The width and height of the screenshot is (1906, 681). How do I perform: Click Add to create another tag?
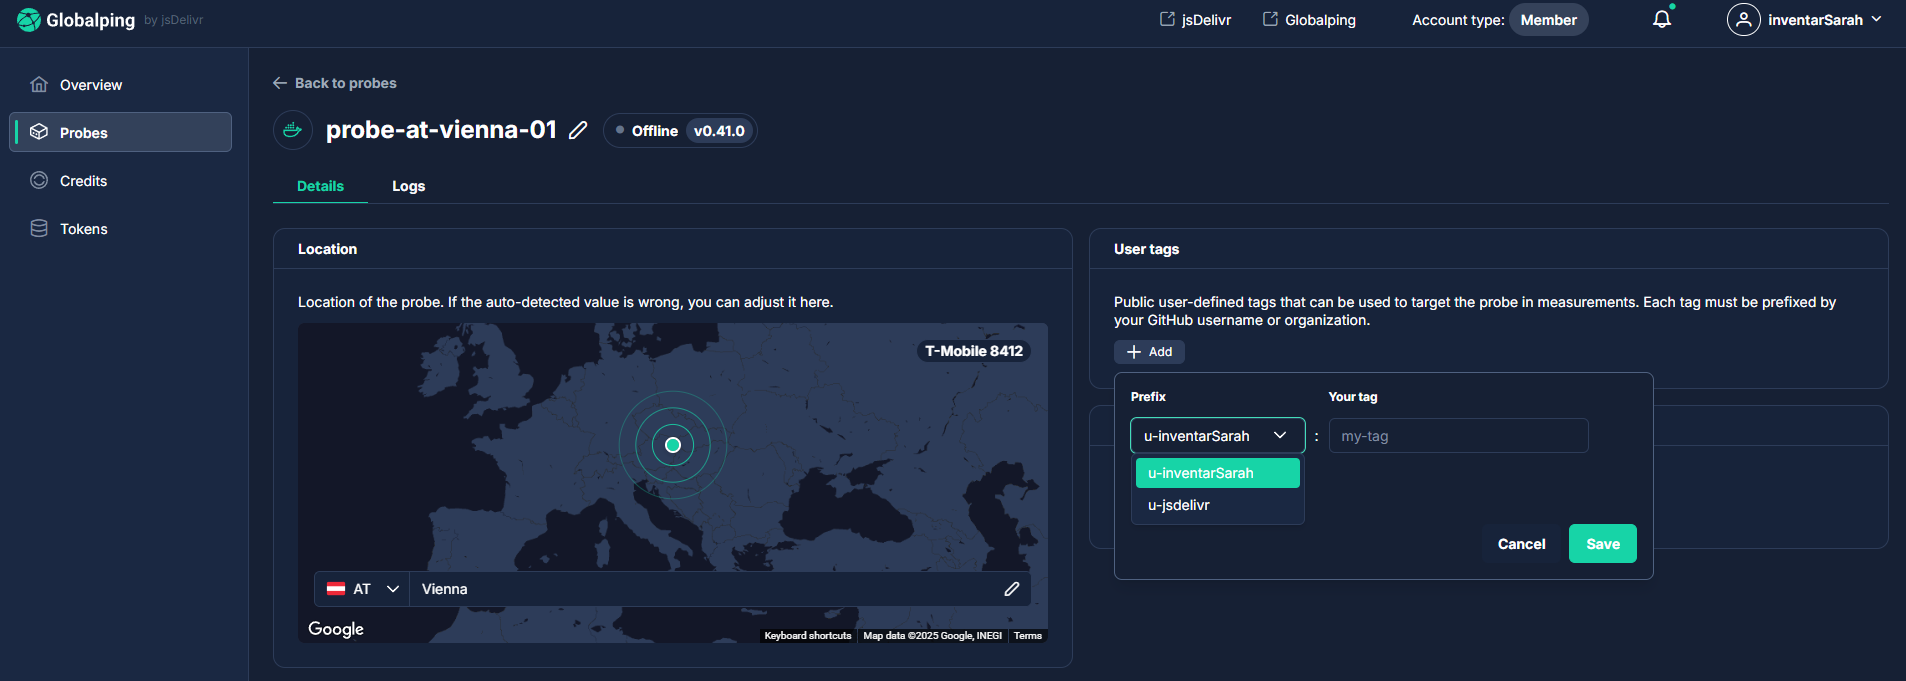1149,352
